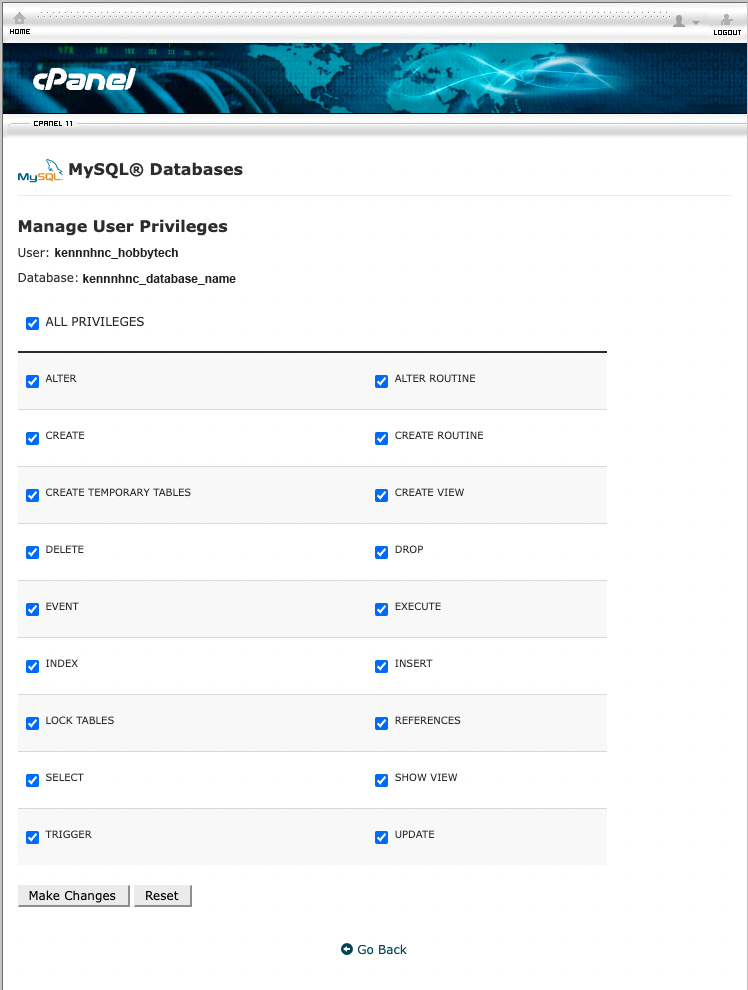Disable the DELETE privilege checkbox

[x=33, y=552]
